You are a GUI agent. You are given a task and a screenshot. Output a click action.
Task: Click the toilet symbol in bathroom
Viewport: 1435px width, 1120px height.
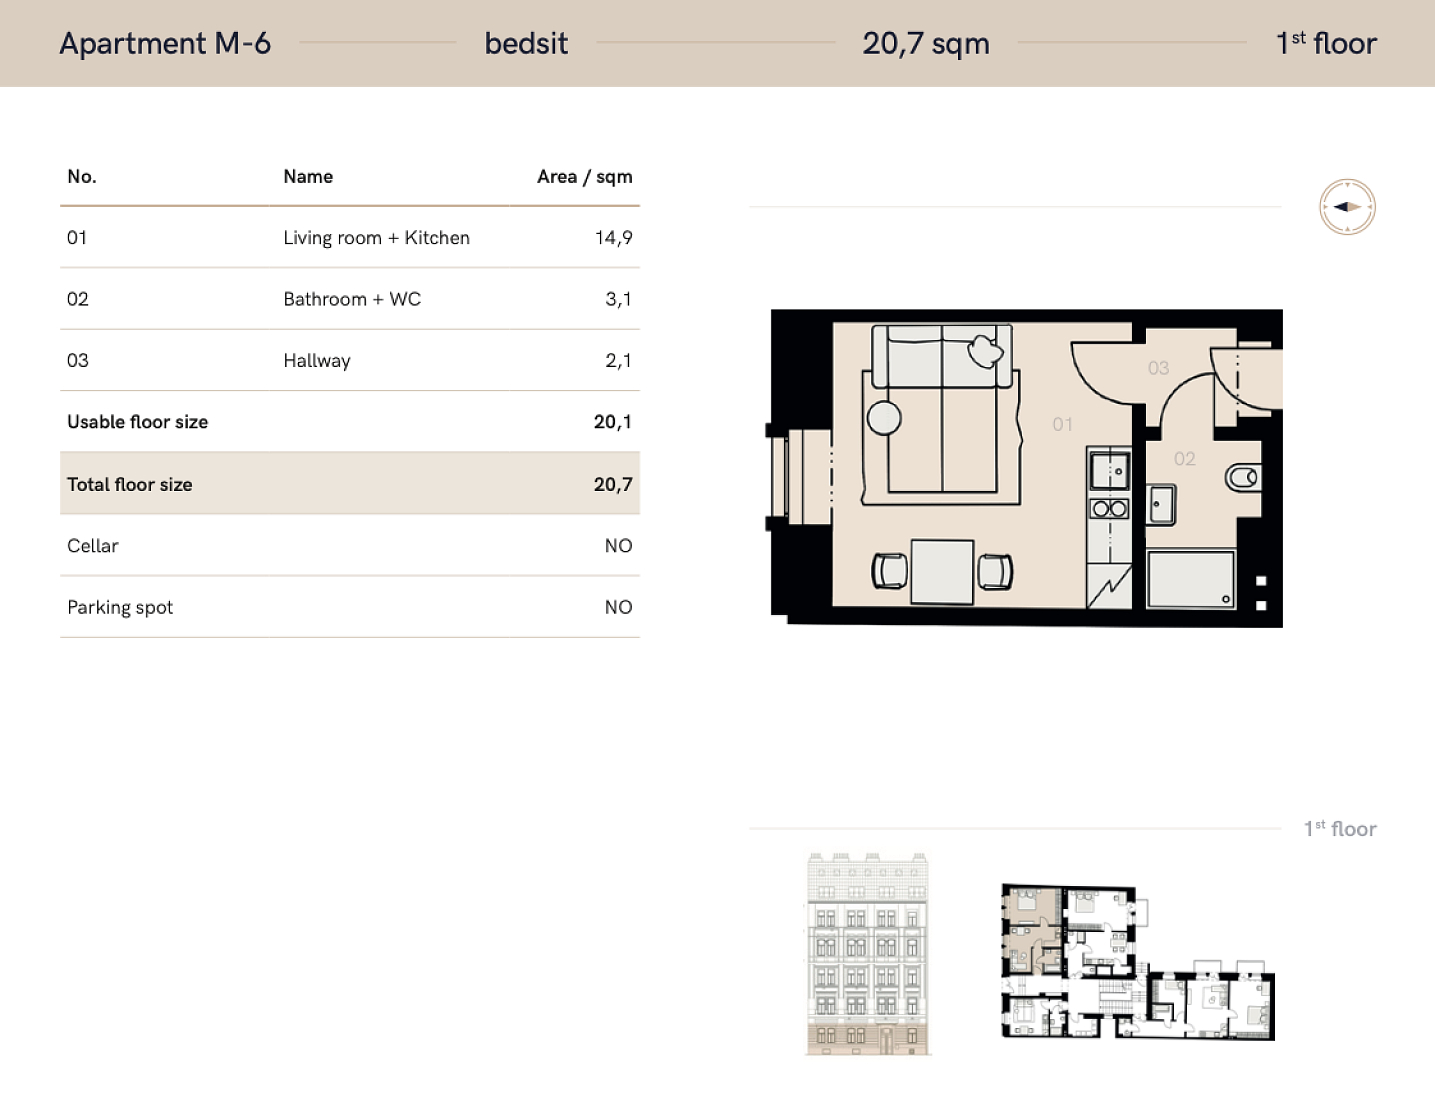coord(1243,477)
